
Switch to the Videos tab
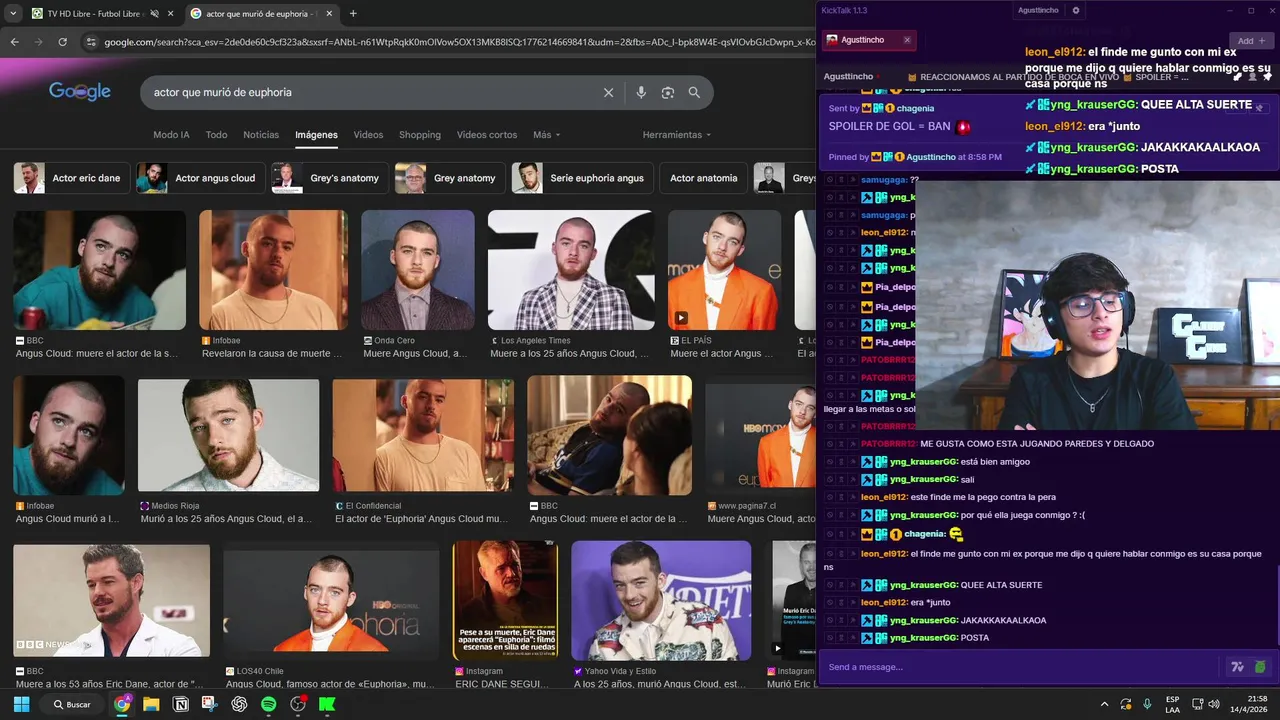click(368, 135)
